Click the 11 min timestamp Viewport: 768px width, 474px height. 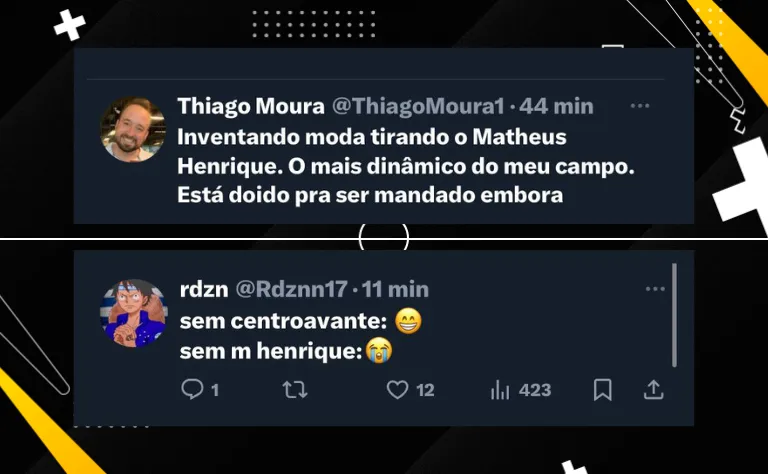[x=395, y=289]
